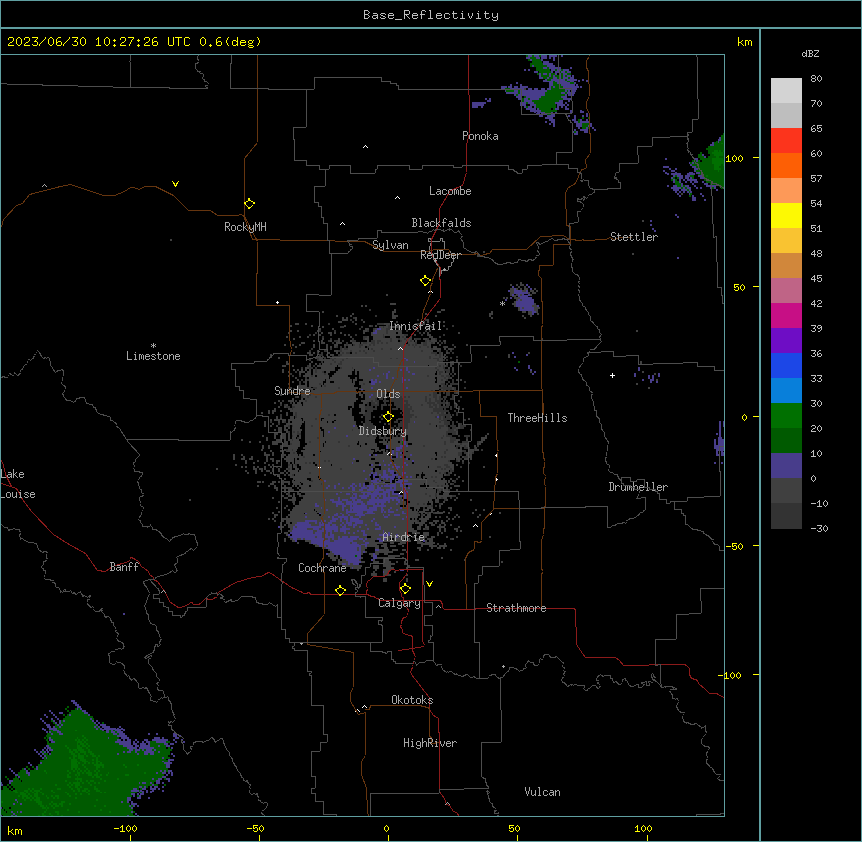Click the yellow marker near Olds

click(x=388, y=417)
